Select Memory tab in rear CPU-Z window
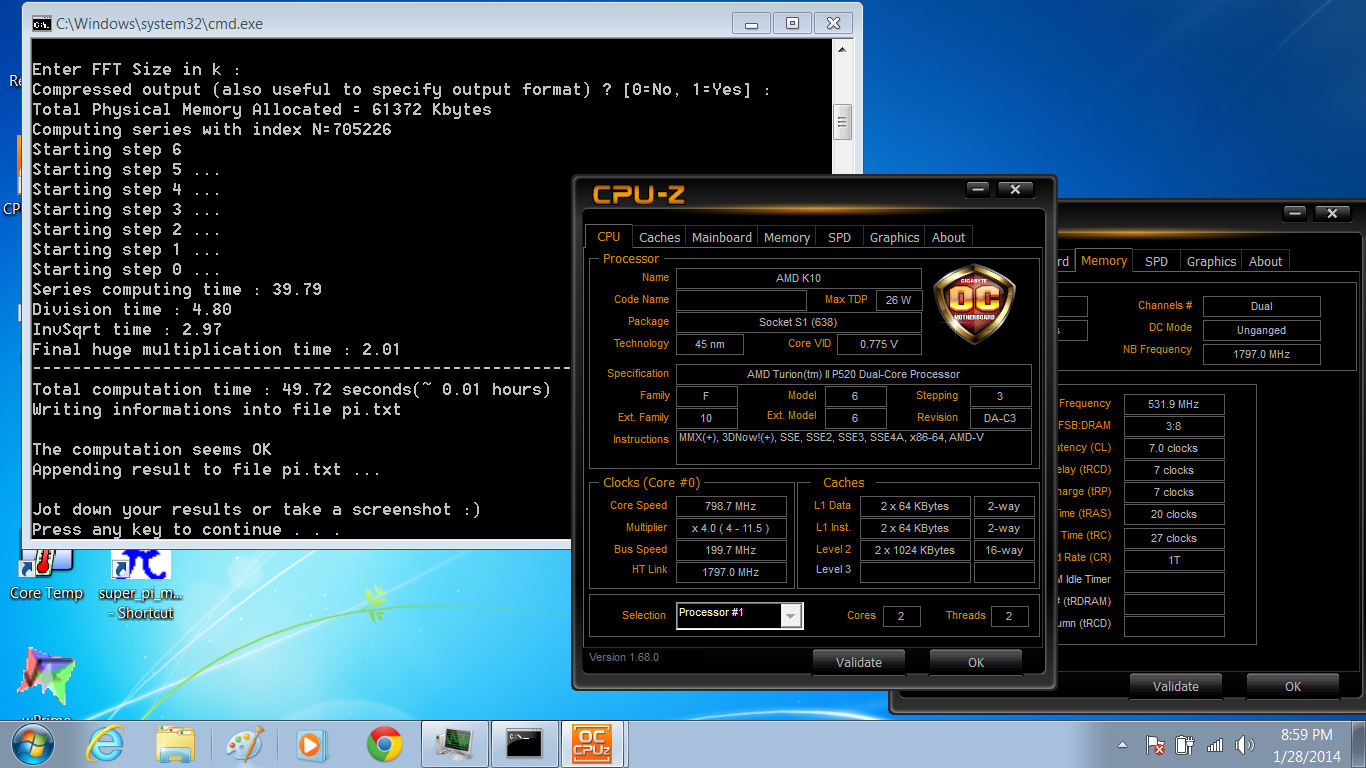 coord(1104,261)
